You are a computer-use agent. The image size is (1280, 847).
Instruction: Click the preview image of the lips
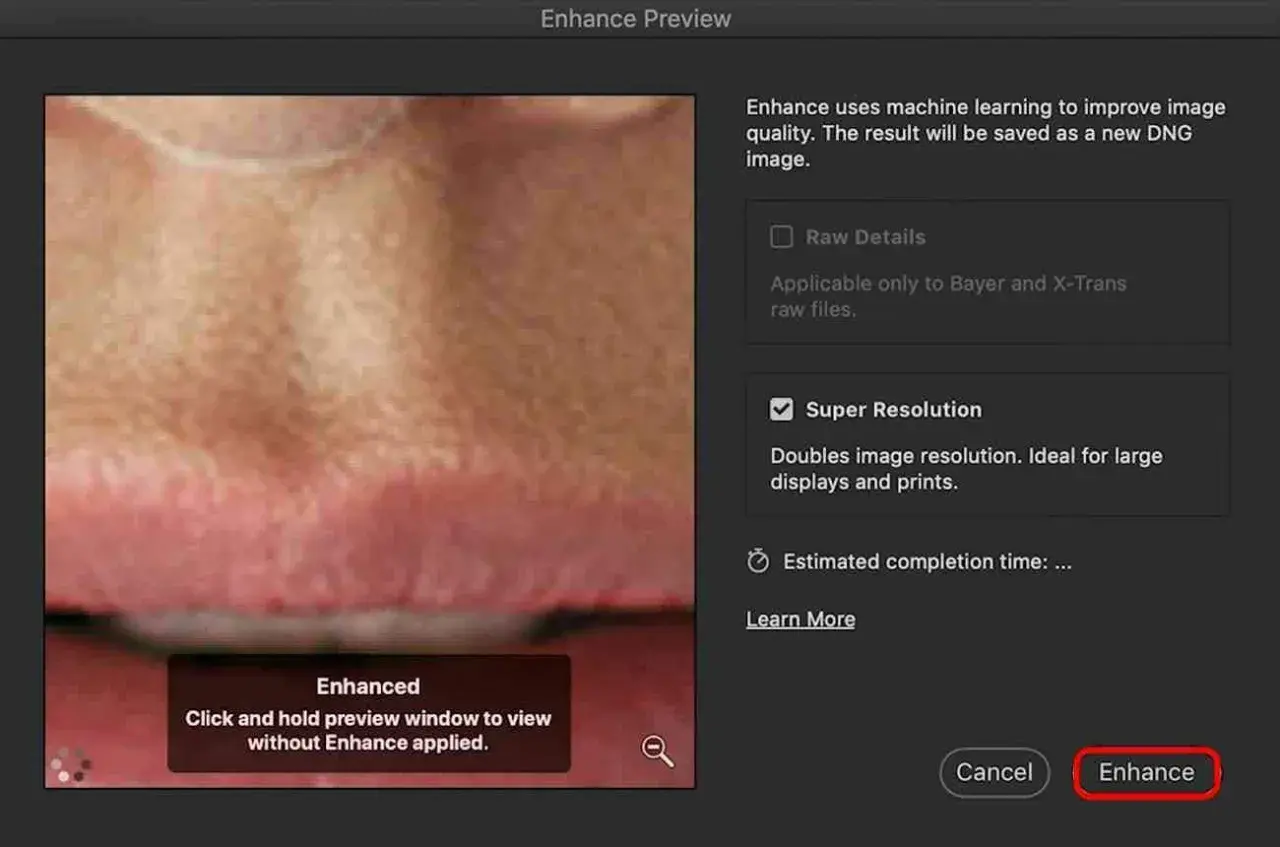click(370, 440)
